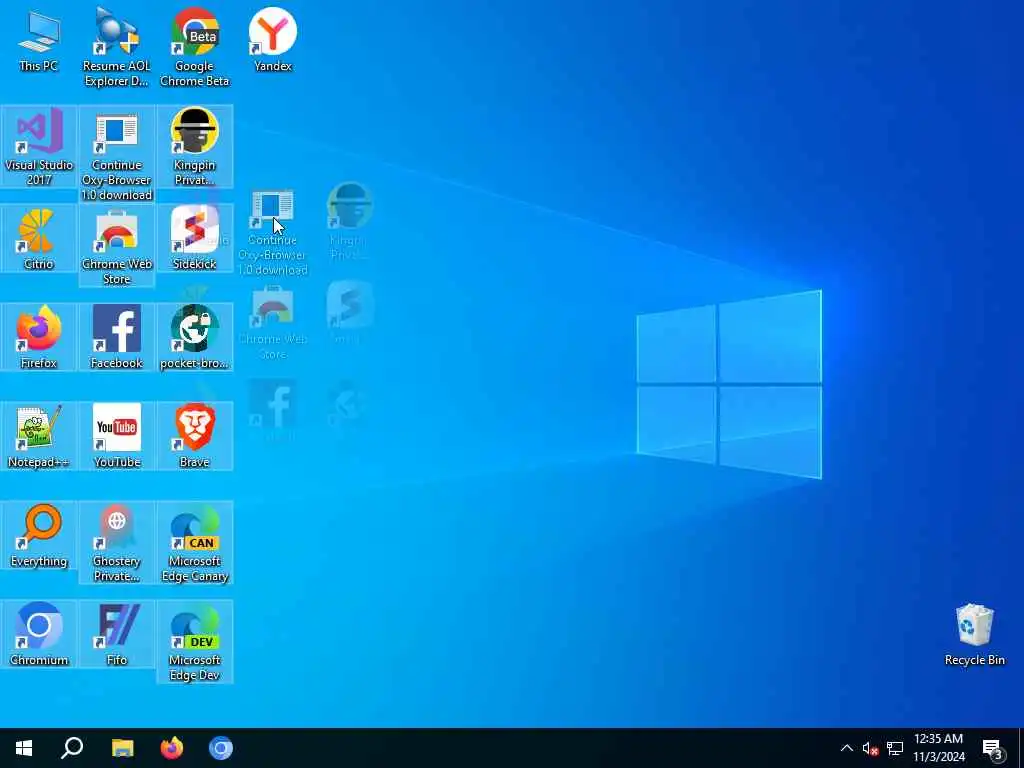Select the Yandex browser shortcut
Screen dimensions: 1024x768
click(x=272, y=40)
